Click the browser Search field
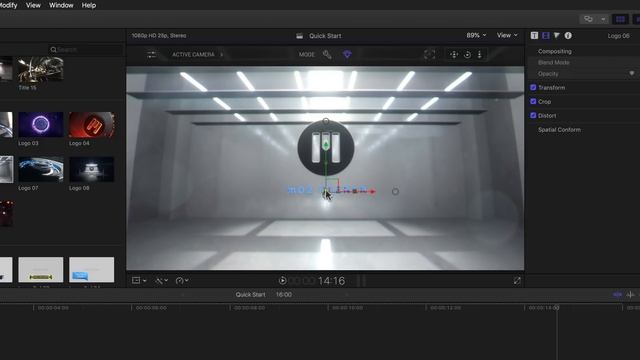The image size is (640, 360). [x=86, y=50]
